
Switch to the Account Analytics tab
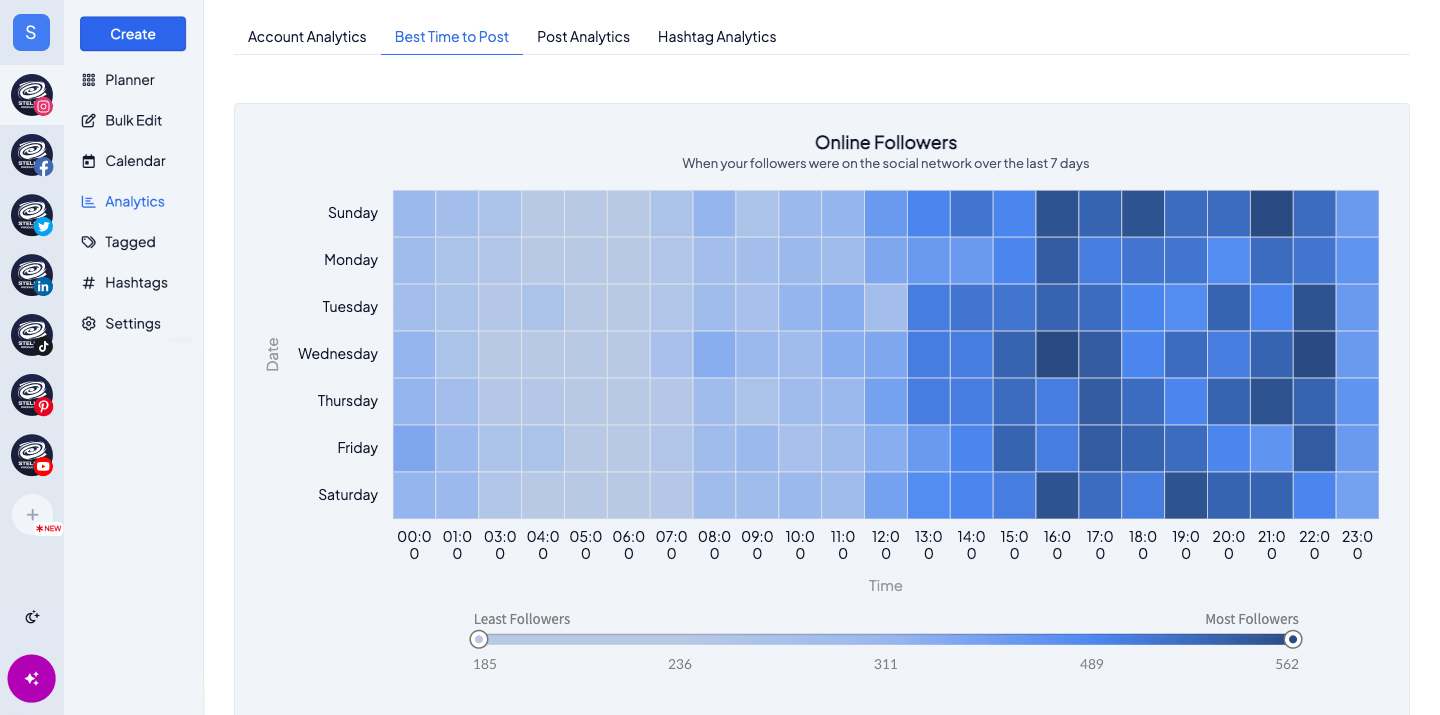pos(307,36)
